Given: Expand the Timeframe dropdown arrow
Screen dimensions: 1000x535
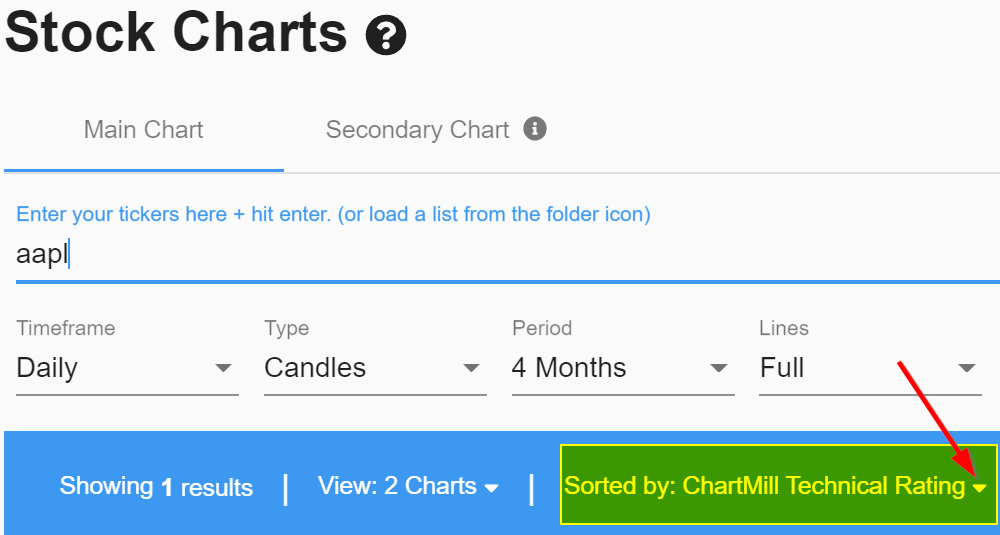Looking at the screenshot, I should (x=223, y=368).
